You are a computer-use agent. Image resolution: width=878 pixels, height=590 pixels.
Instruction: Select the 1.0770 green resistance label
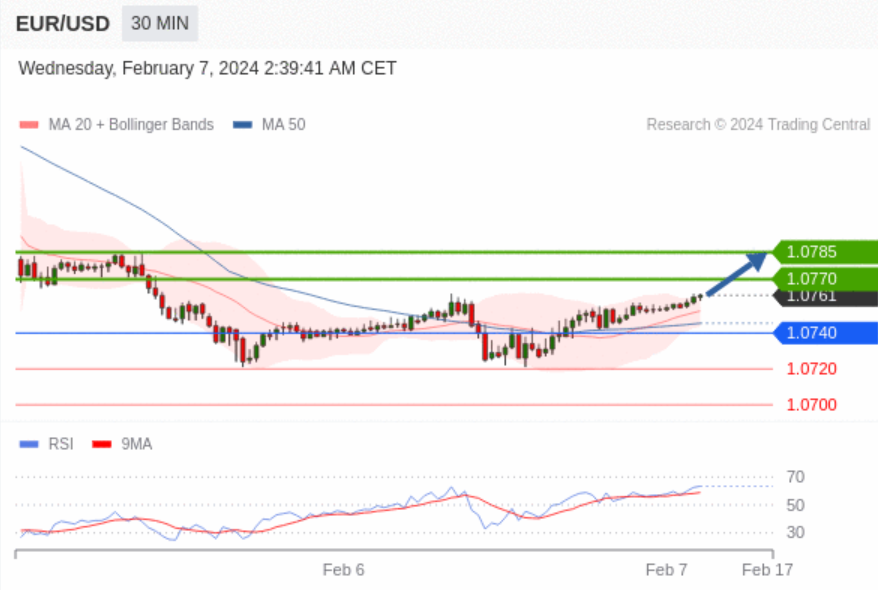(x=825, y=279)
